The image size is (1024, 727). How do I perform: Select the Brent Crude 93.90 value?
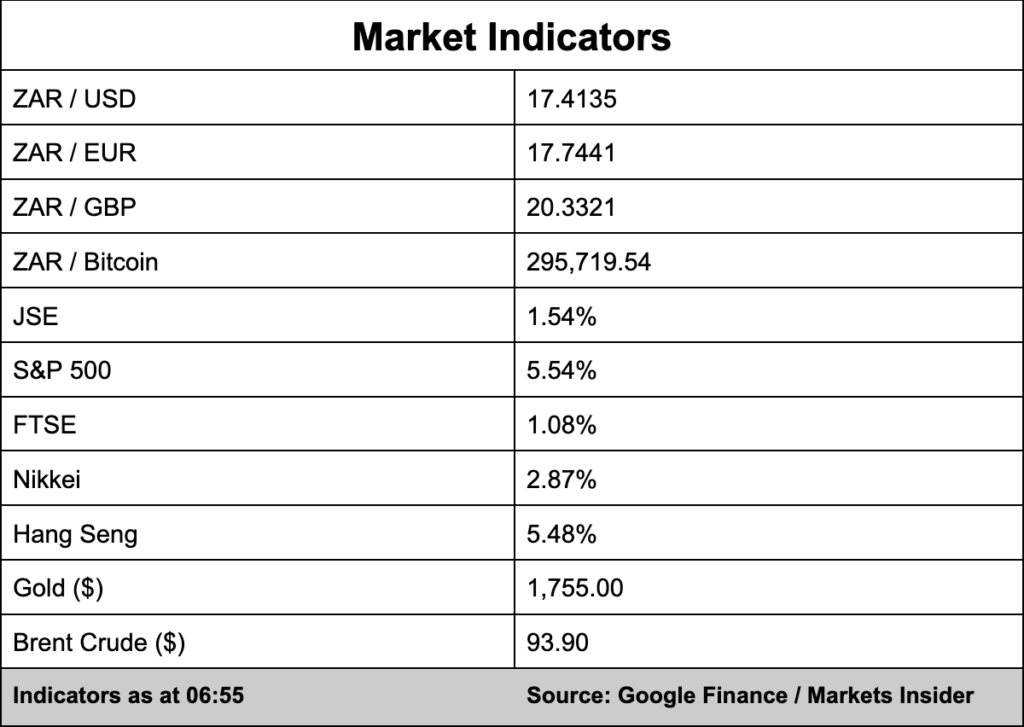[558, 642]
